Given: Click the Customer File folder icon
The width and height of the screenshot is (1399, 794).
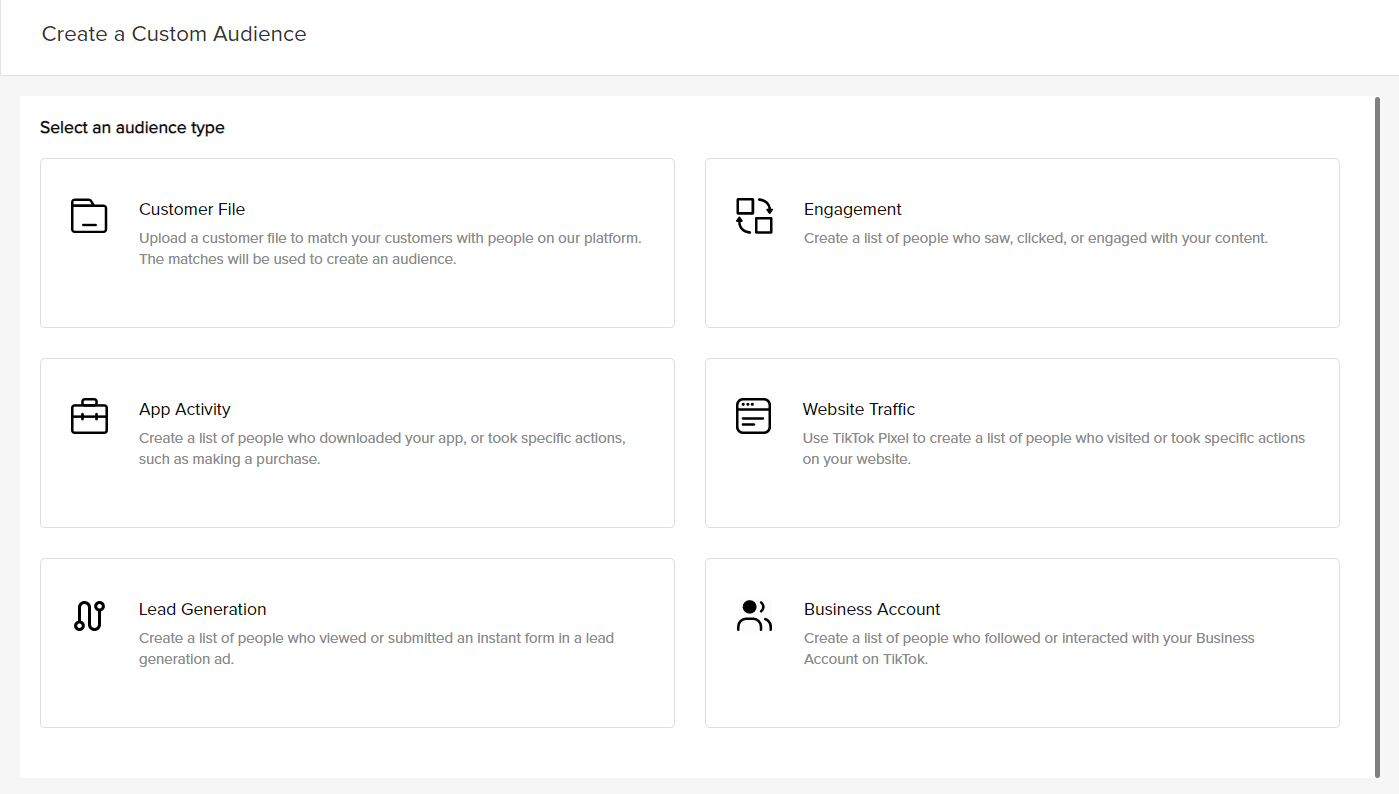Looking at the screenshot, I should point(89,216).
